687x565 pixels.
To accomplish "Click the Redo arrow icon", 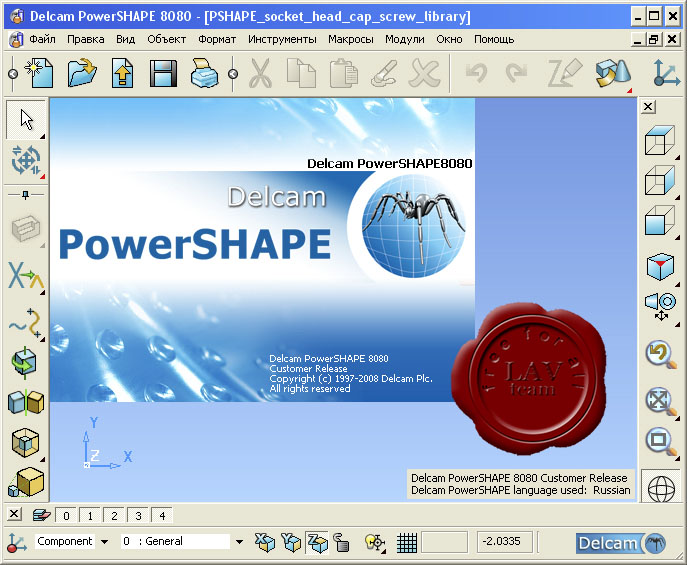I will point(516,72).
